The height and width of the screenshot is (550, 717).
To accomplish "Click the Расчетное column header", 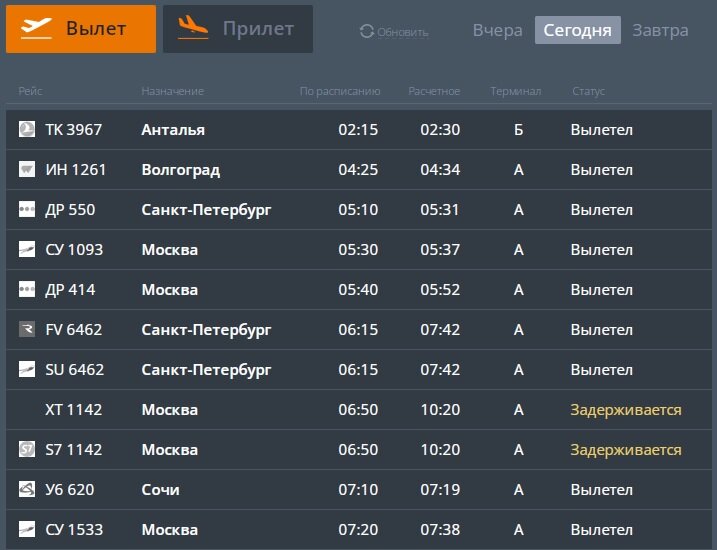I will [434, 91].
